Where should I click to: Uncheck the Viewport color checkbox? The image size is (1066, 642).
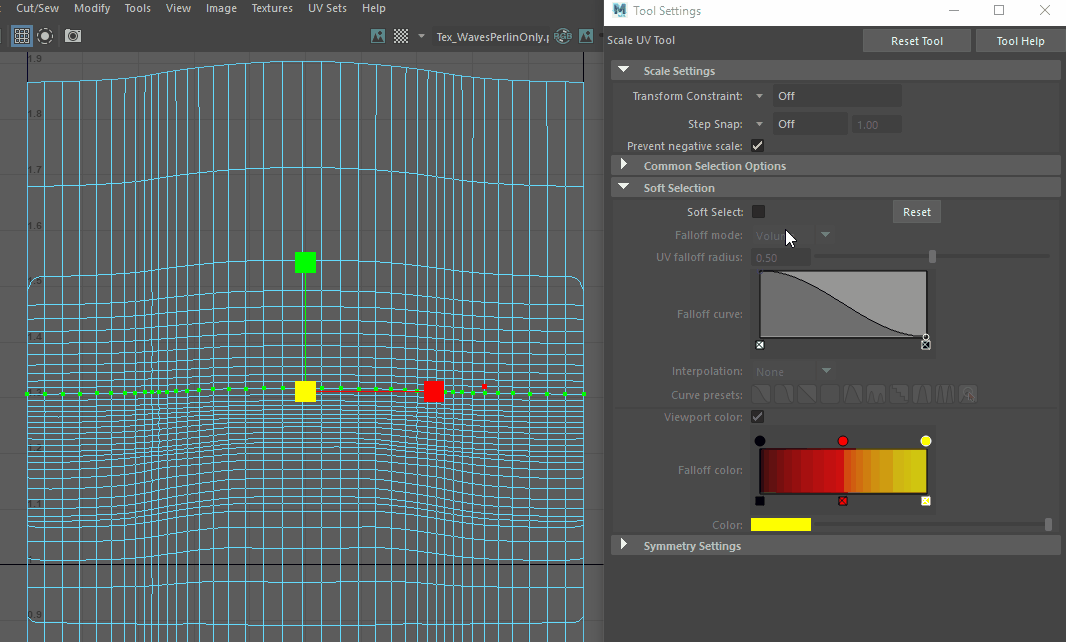click(x=758, y=417)
